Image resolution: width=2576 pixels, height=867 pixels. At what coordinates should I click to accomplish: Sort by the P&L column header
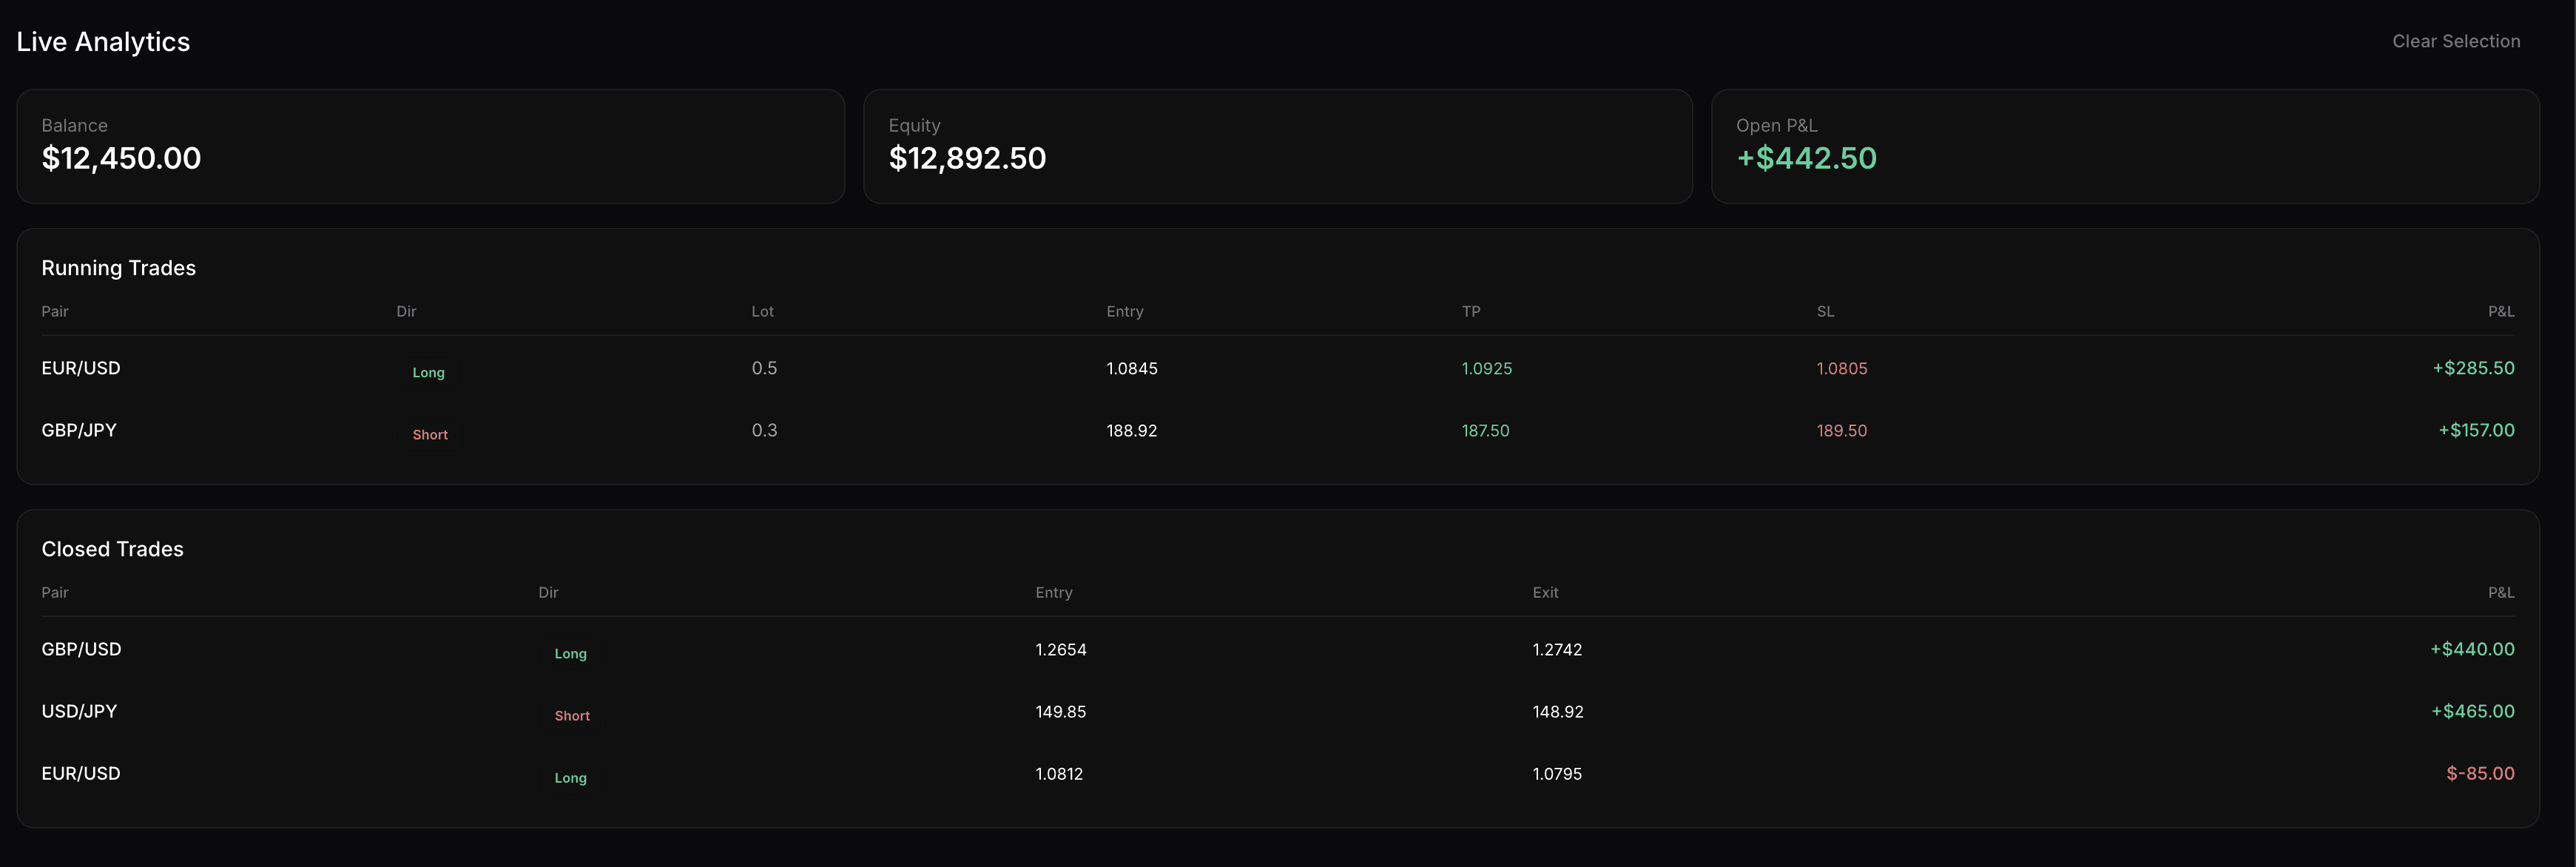[x=2502, y=311]
